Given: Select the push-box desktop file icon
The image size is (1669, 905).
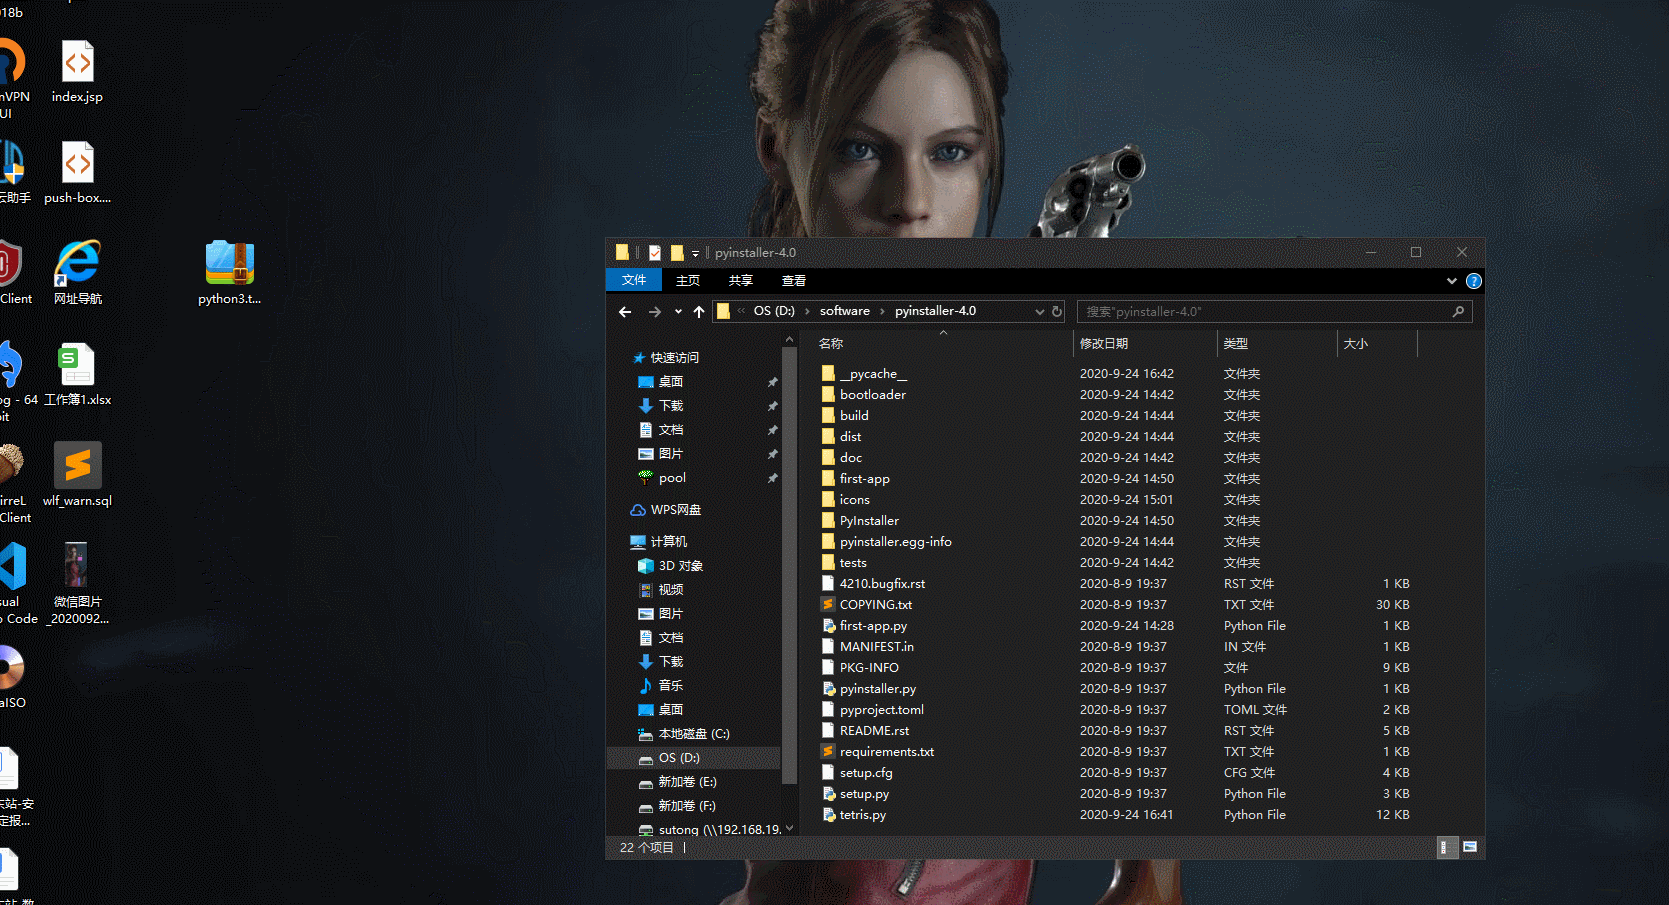Looking at the screenshot, I should (77, 173).
